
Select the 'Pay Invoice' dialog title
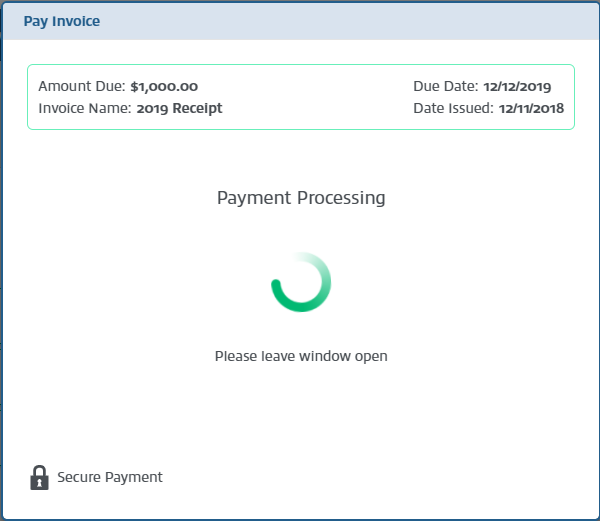[62, 21]
